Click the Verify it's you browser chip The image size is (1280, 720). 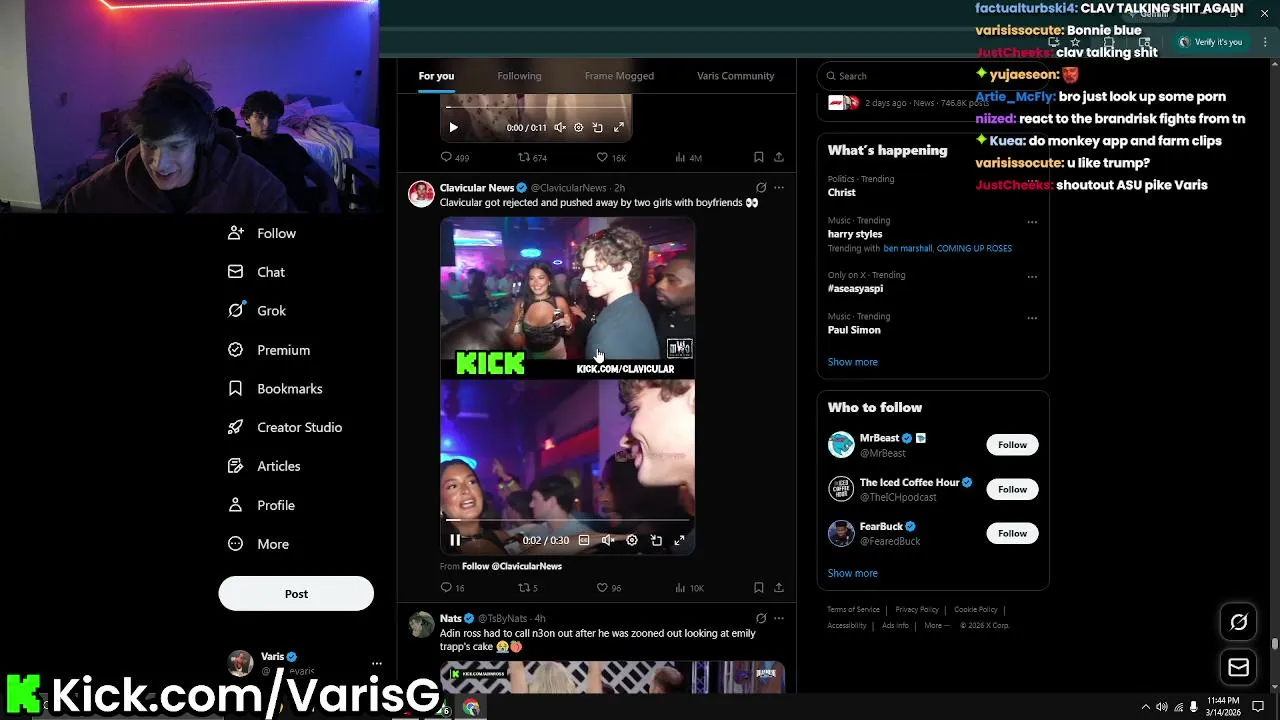[x=1210, y=42]
